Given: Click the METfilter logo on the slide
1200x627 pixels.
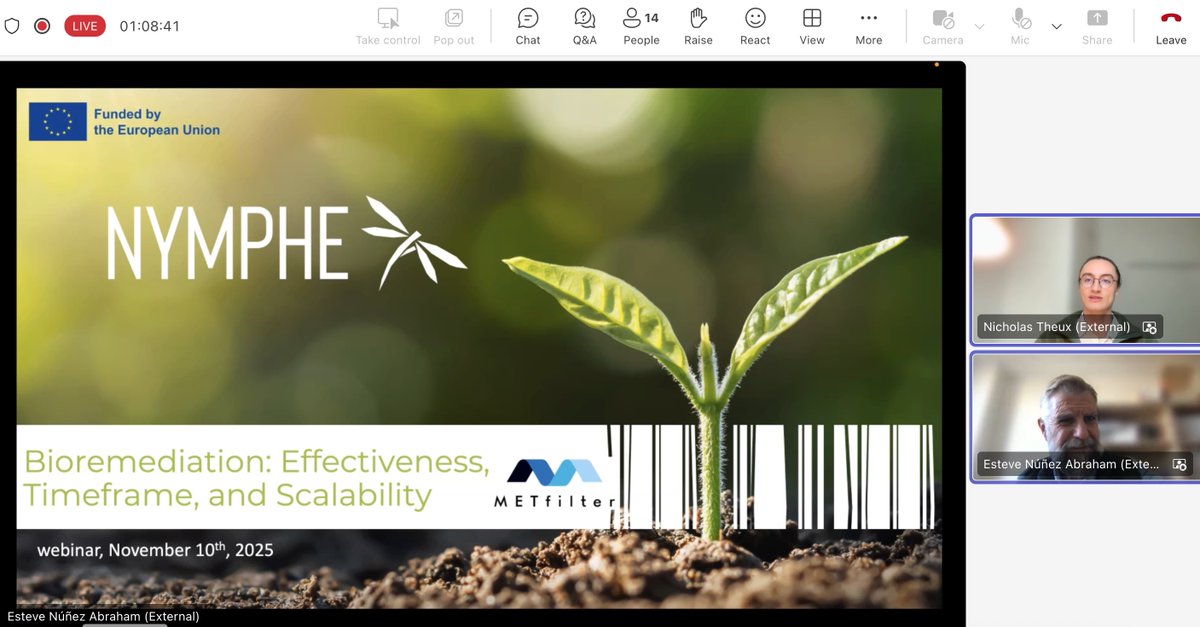Looking at the screenshot, I should click(x=555, y=483).
